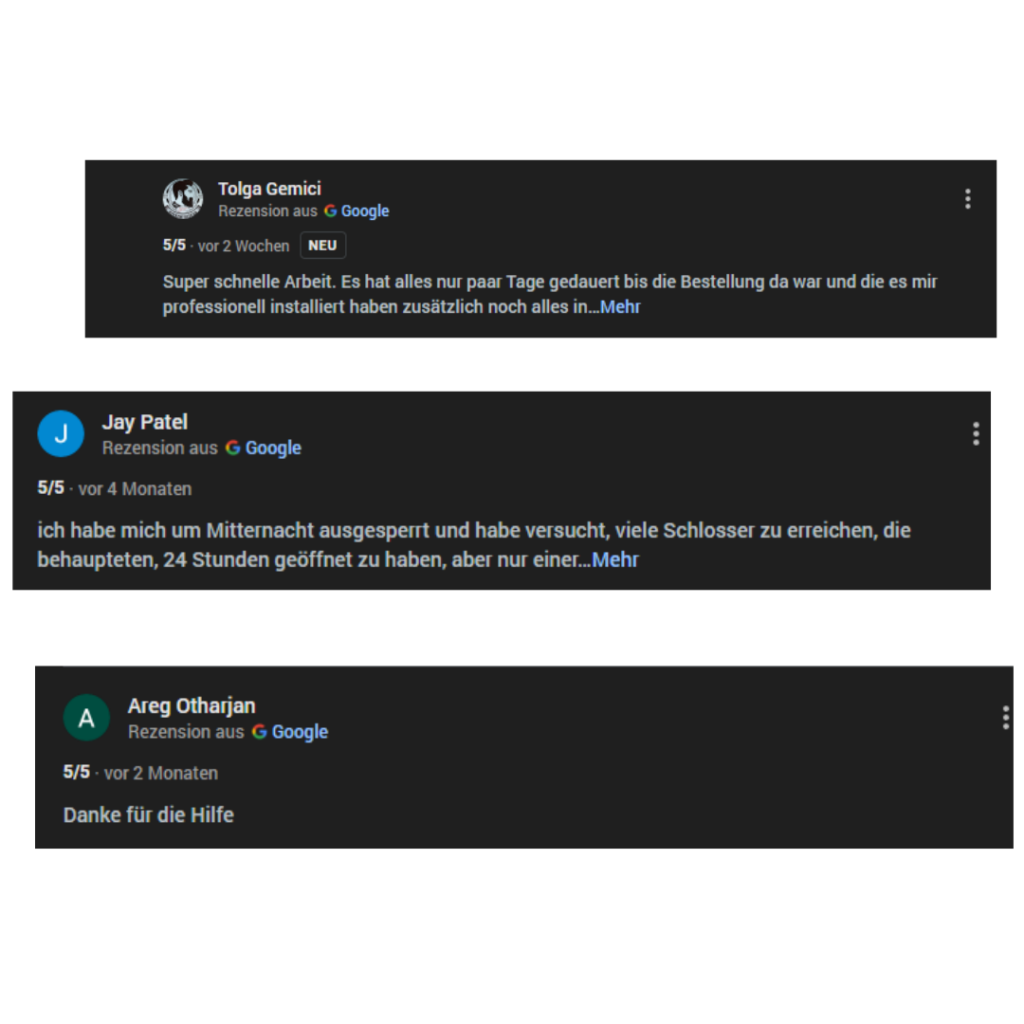Viewport: 1024px width, 1024px height.
Task: Click the reviewer name Jay Patel
Action: [x=144, y=422]
